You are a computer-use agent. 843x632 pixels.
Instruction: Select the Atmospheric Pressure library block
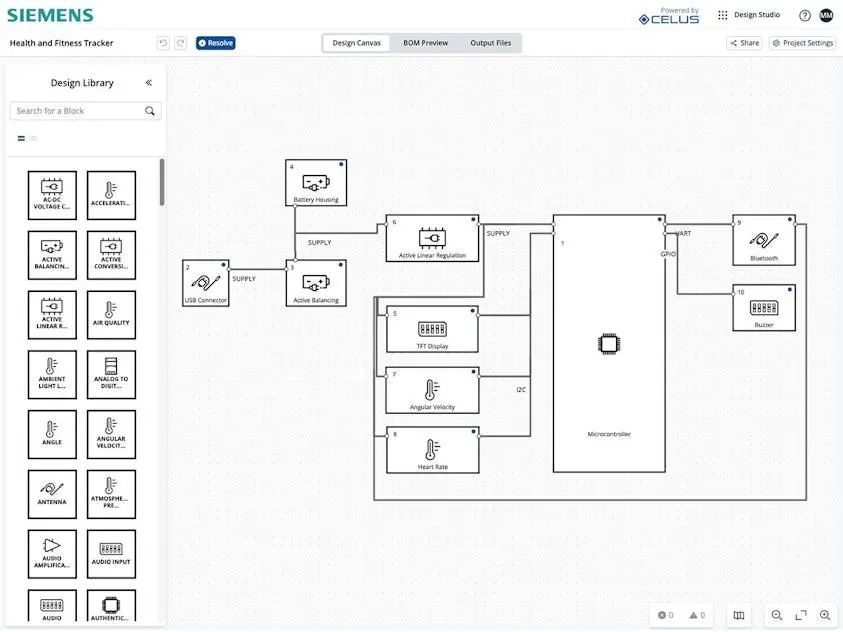click(x=111, y=494)
